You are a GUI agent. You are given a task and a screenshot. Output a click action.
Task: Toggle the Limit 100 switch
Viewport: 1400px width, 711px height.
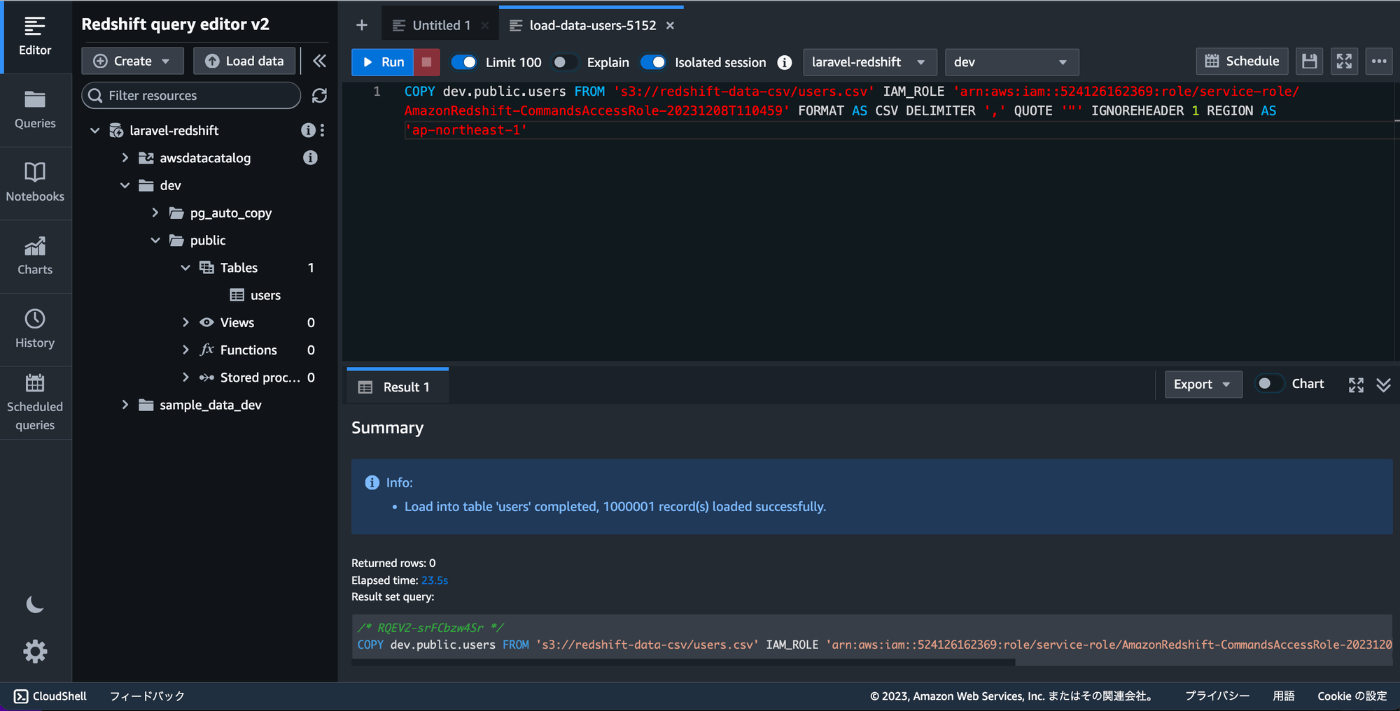coord(464,62)
